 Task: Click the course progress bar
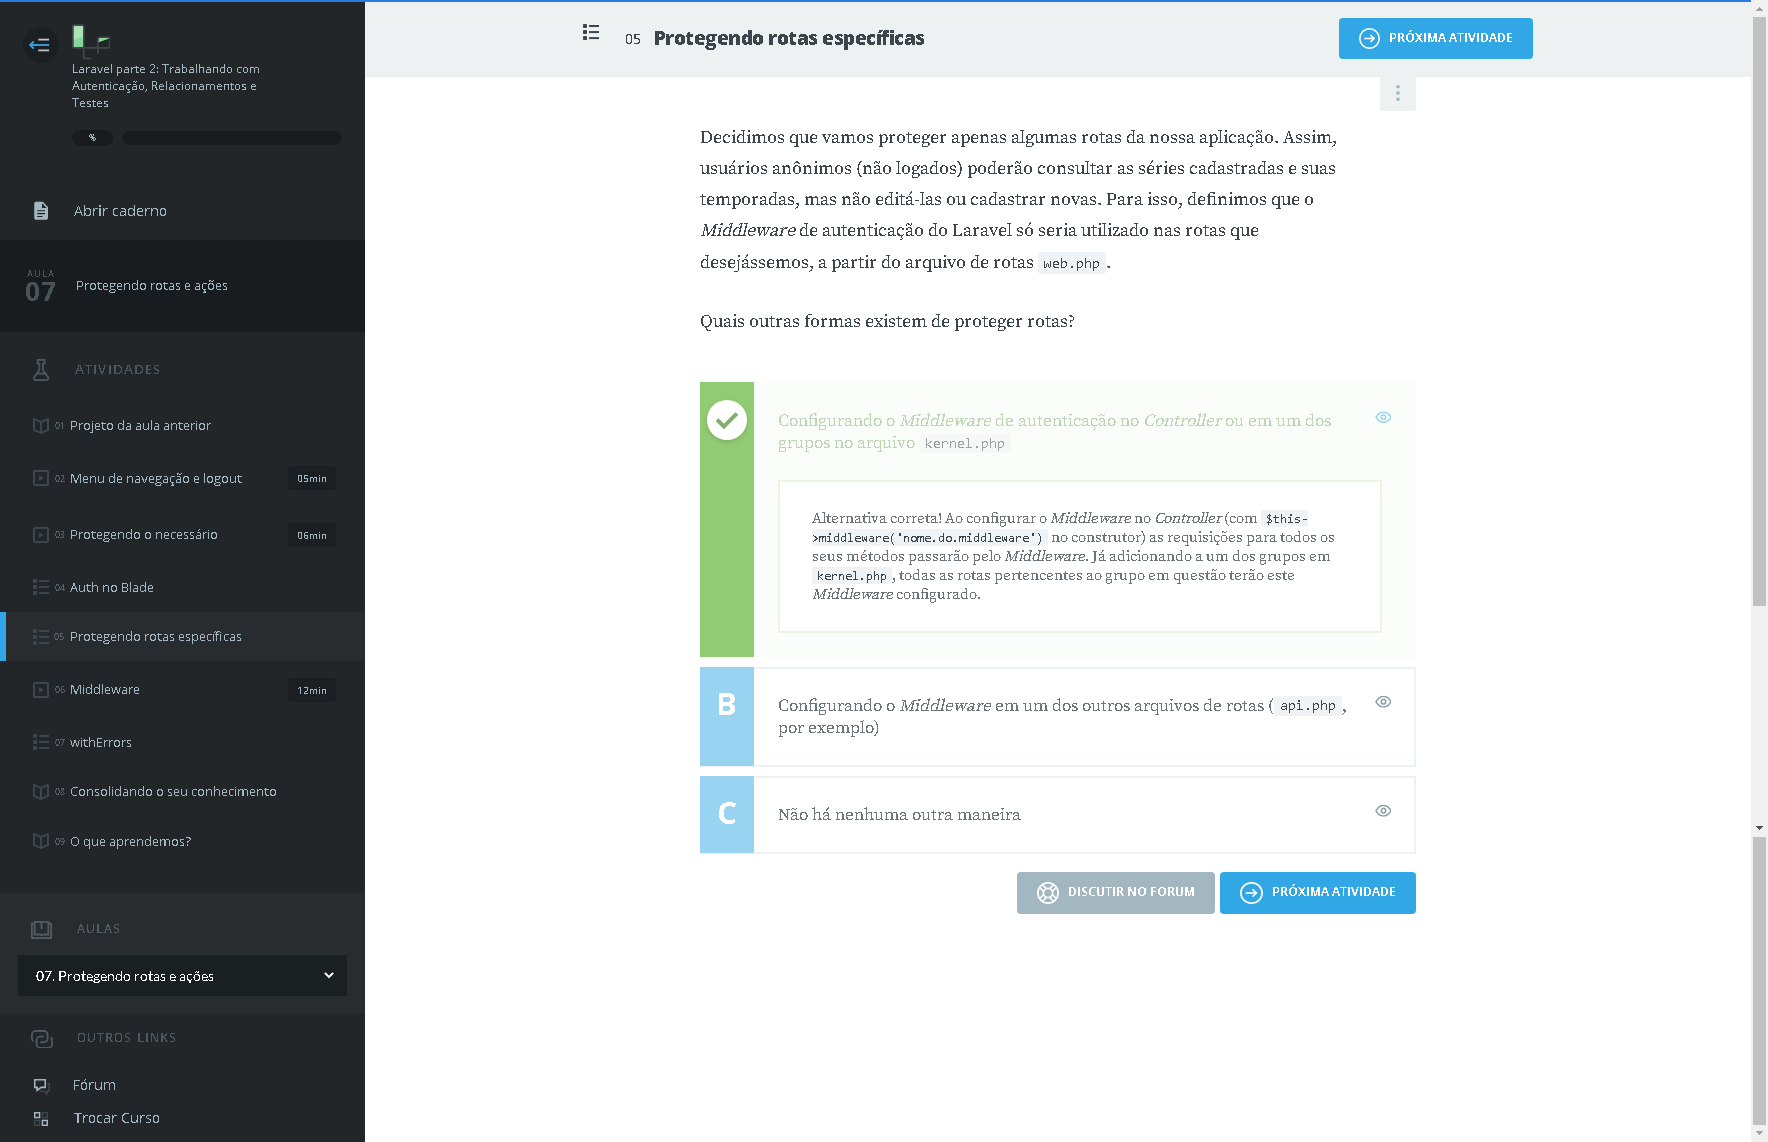pos(231,138)
